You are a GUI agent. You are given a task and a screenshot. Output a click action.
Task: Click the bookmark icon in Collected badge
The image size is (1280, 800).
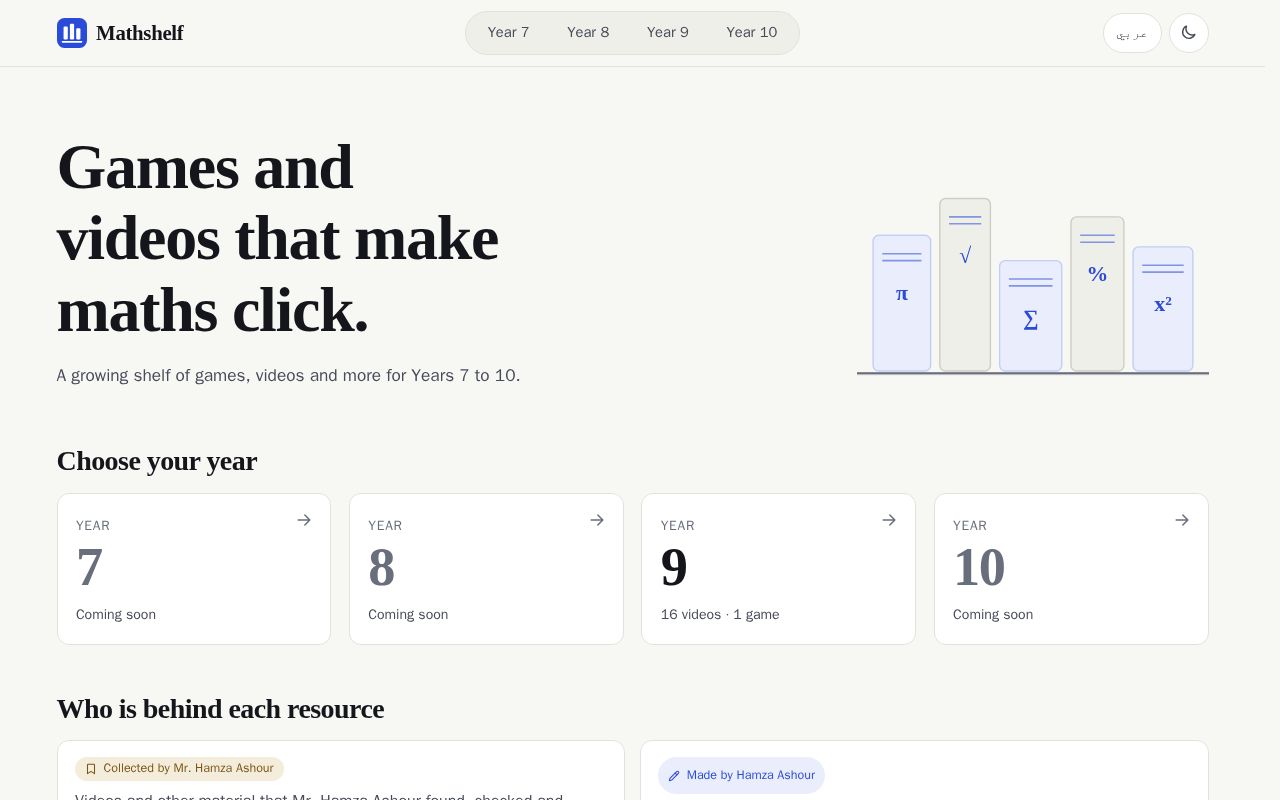[91, 769]
